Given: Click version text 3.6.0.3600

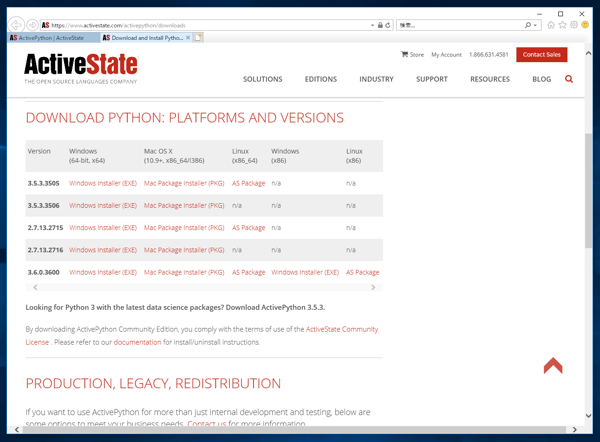Looking at the screenshot, I should (x=44, y=272).
